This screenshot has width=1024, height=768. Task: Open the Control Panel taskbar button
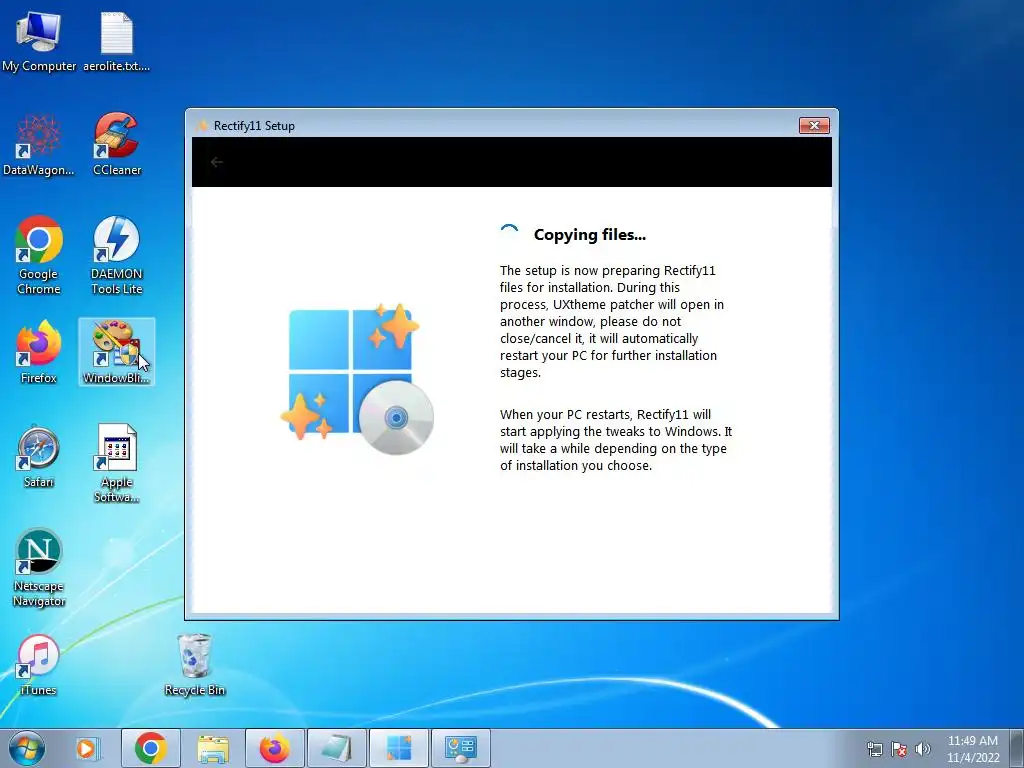point(461,748)
